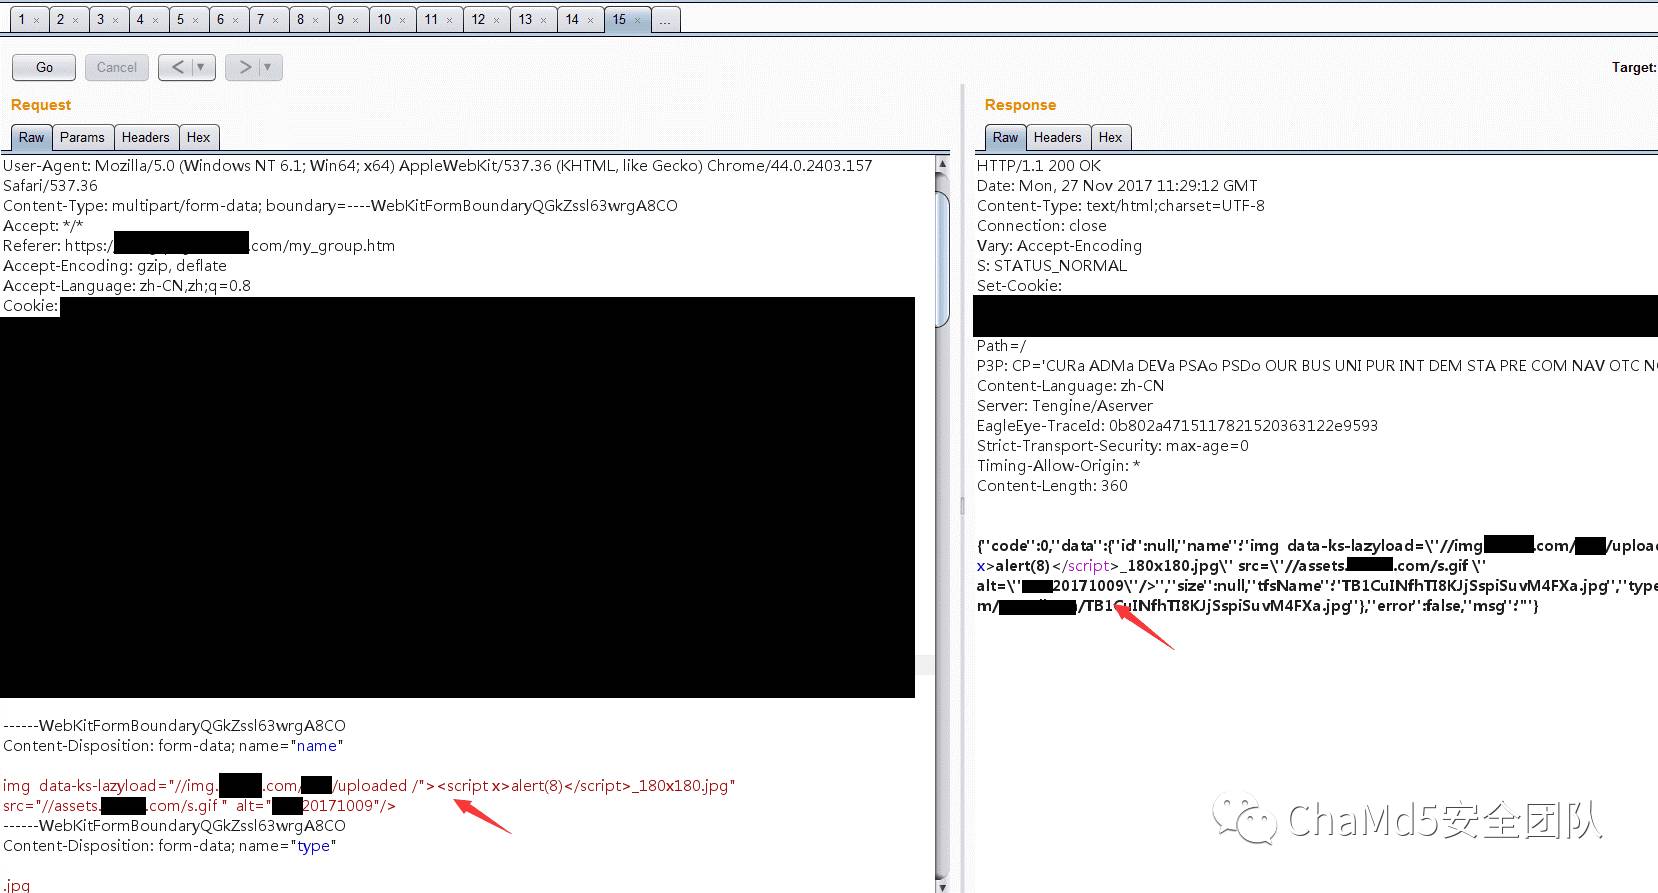Click the request scrollbar up arrow
This screenshot has height=893, width=1658.
[x=942, y=162]
